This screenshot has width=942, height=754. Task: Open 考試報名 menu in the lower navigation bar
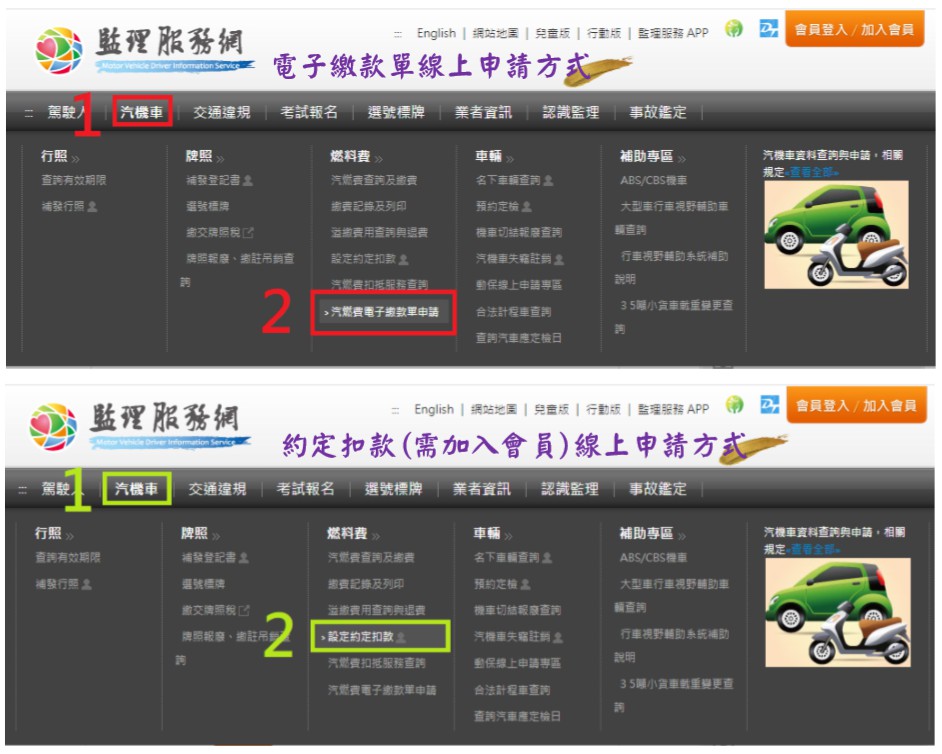(305, 489)
